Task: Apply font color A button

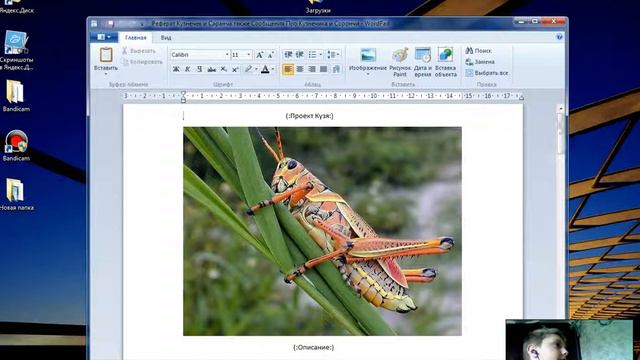Action: coord(265,69)
